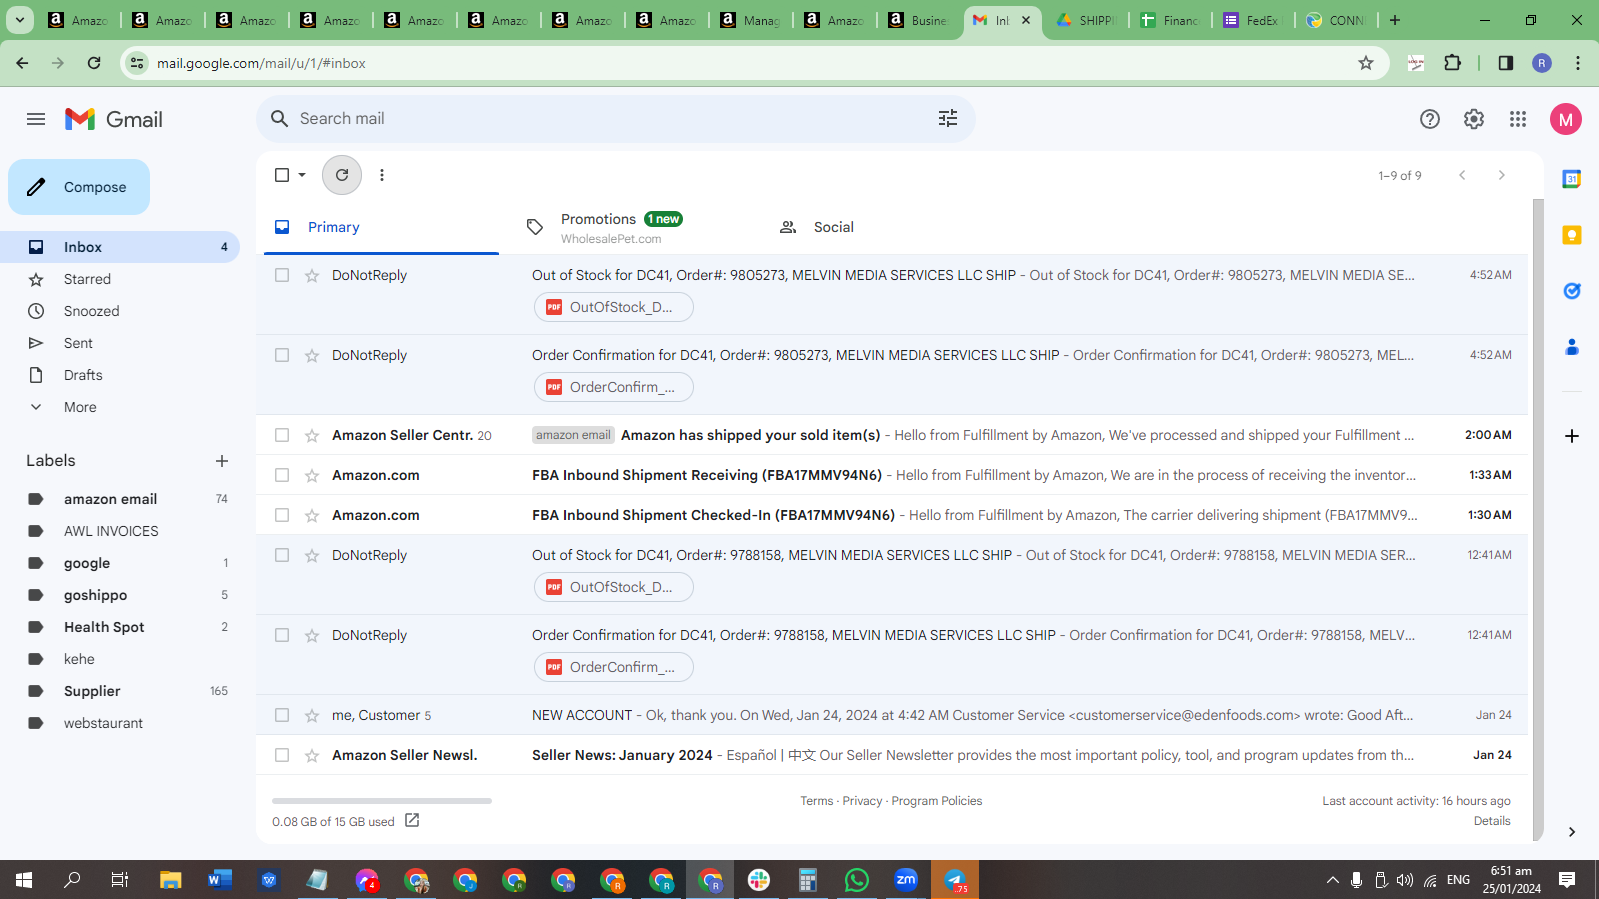Click Get Add-ons plus icon in the side panel
The image size is (1599, 899).
(x=1572, y=436)
